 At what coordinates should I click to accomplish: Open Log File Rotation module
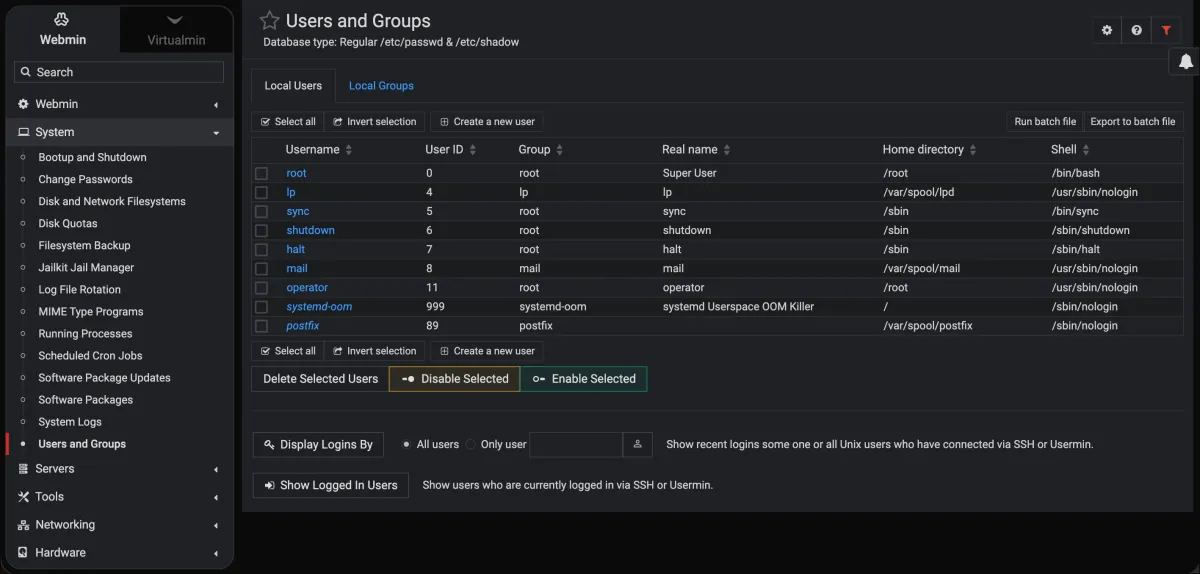click(79, 289)
